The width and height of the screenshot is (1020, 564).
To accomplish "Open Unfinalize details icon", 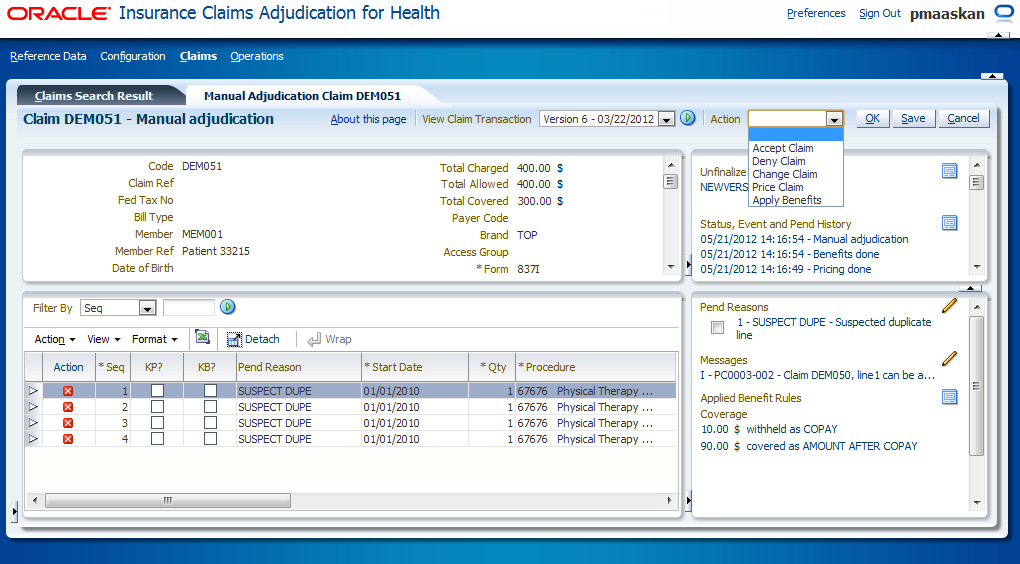I will pos(950,171).
